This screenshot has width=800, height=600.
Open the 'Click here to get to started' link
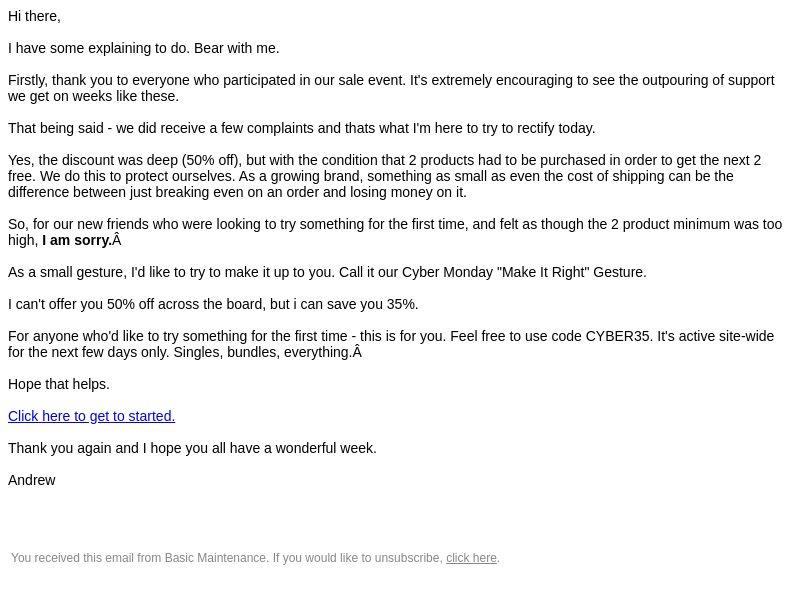[91, 416]
